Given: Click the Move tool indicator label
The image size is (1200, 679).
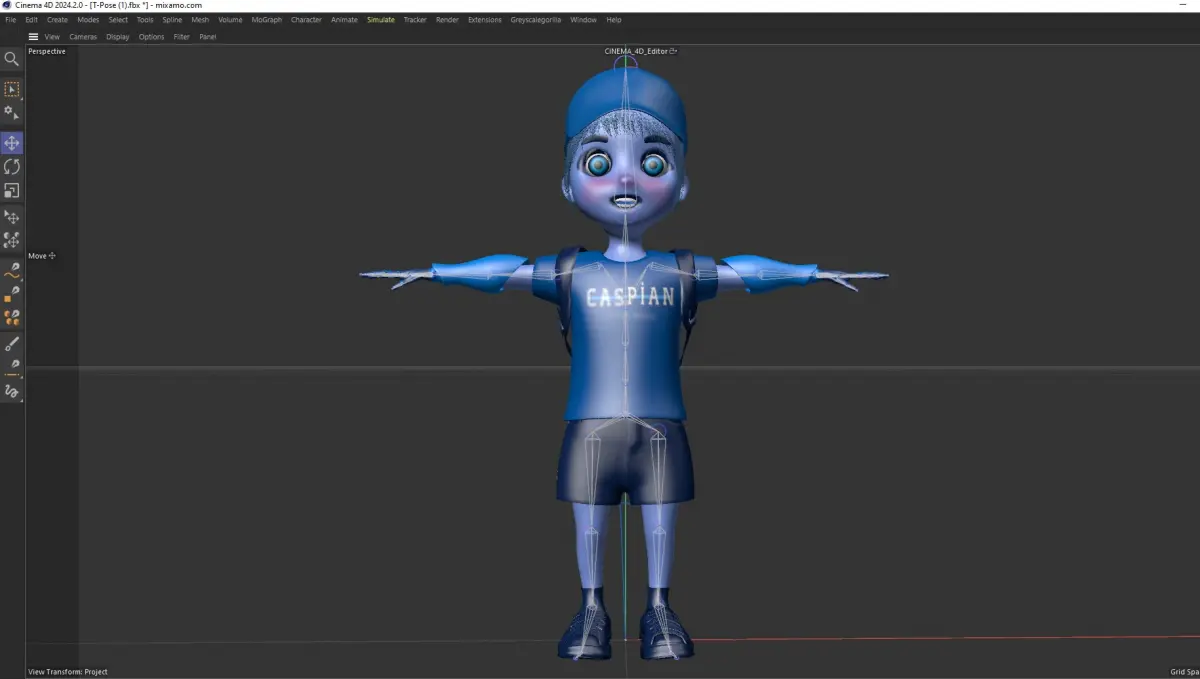Looking at the screenshot, I should (42, 256).
